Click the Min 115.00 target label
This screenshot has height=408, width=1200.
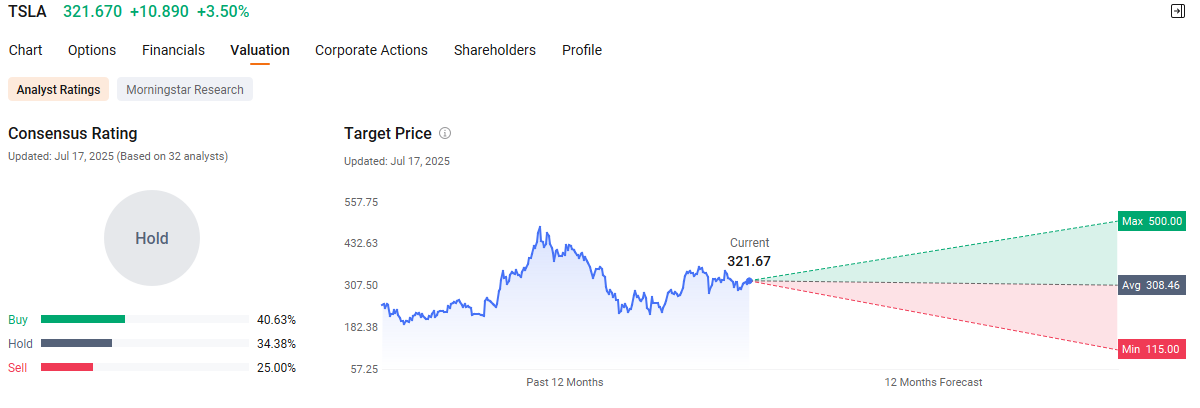click(x=1152, y=349)
